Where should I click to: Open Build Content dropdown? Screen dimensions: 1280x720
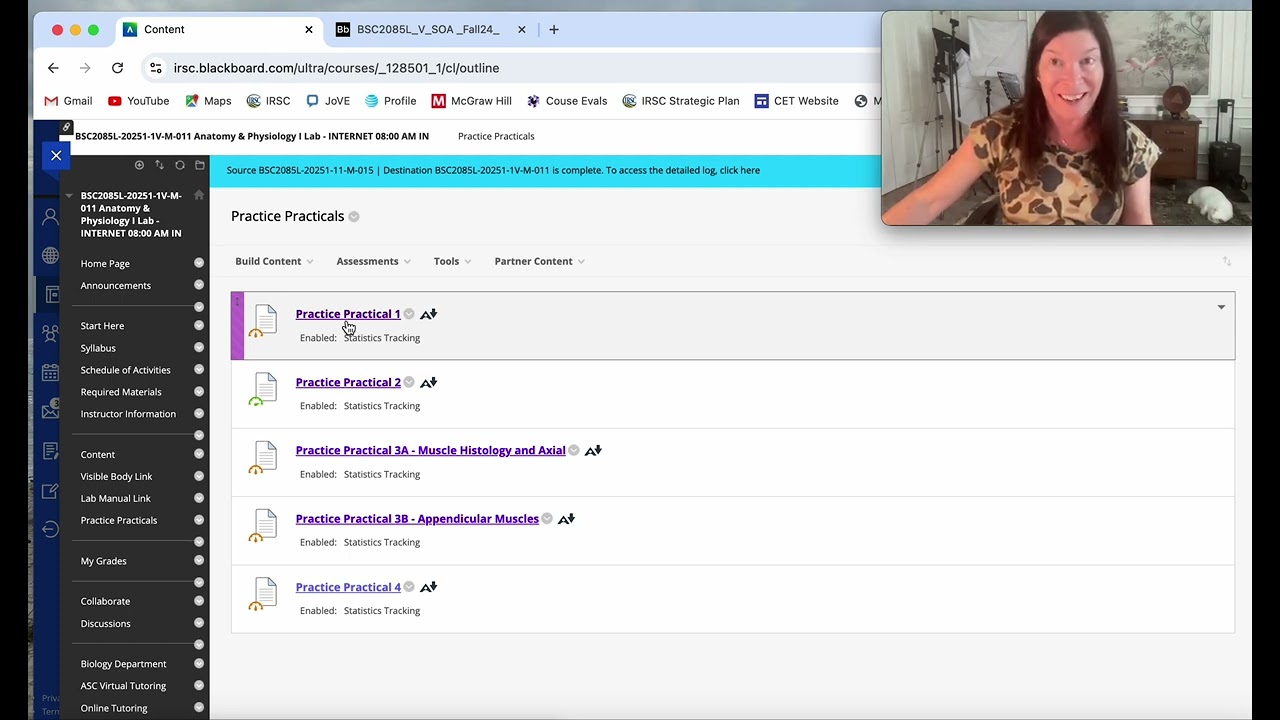click(274, 261)
